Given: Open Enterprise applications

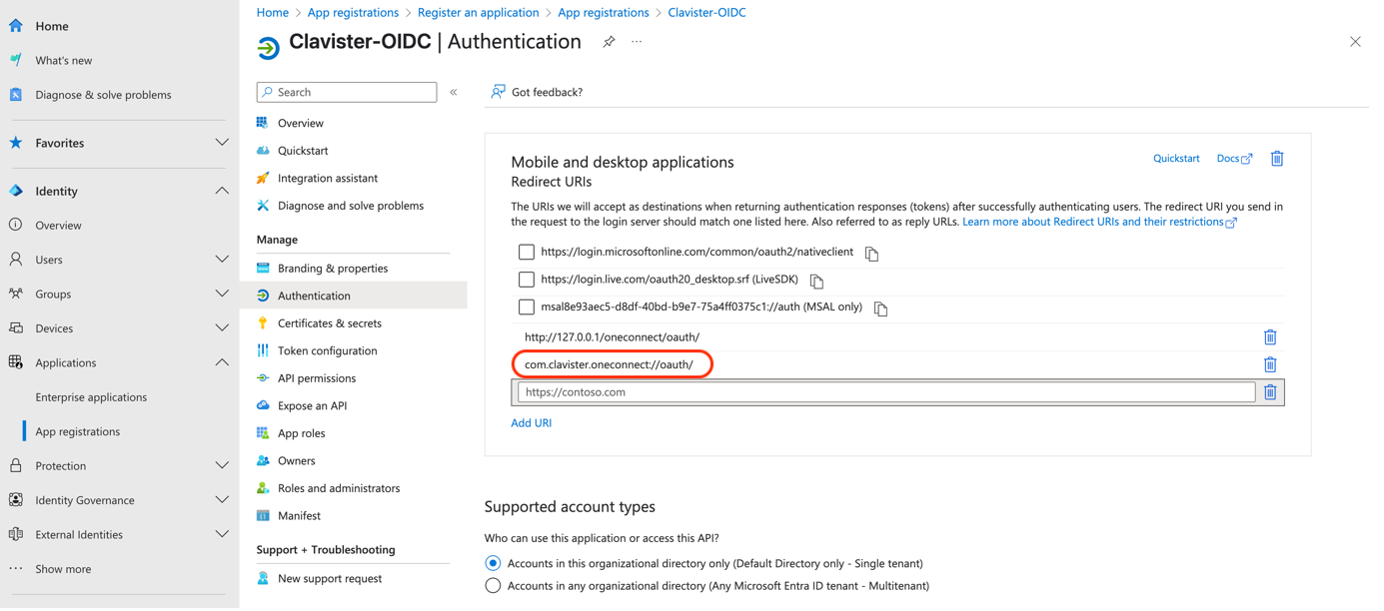Looking at the screenshot, I should [x=91, y=397].
